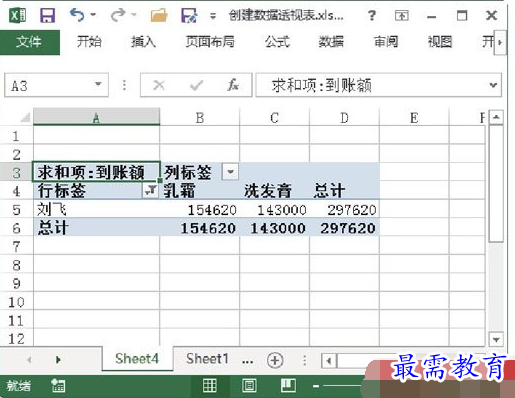515x398 pixels.
Task: Switch to the 视图 tab
Action: 440,42
